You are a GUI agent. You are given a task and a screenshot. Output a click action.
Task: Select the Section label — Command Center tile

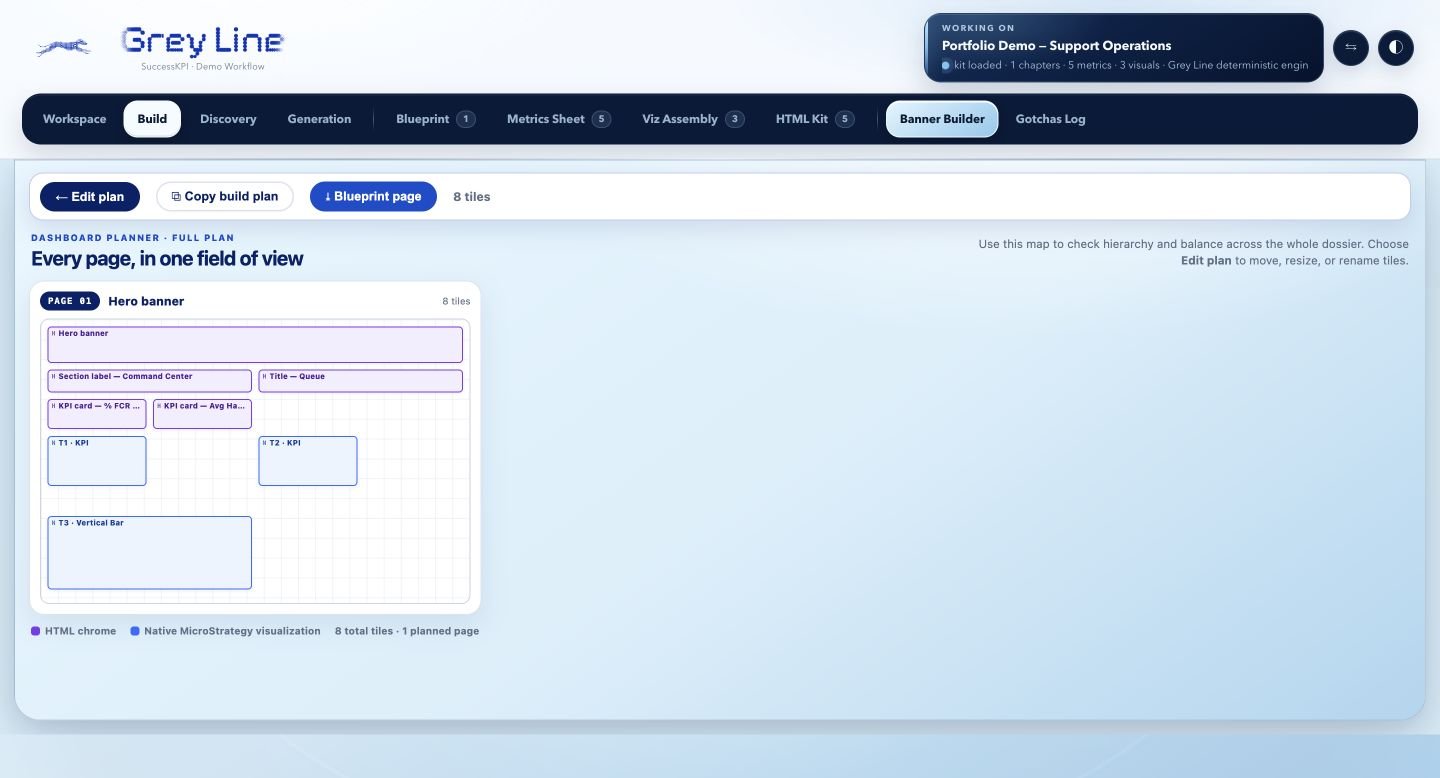(x=150, y=381)
